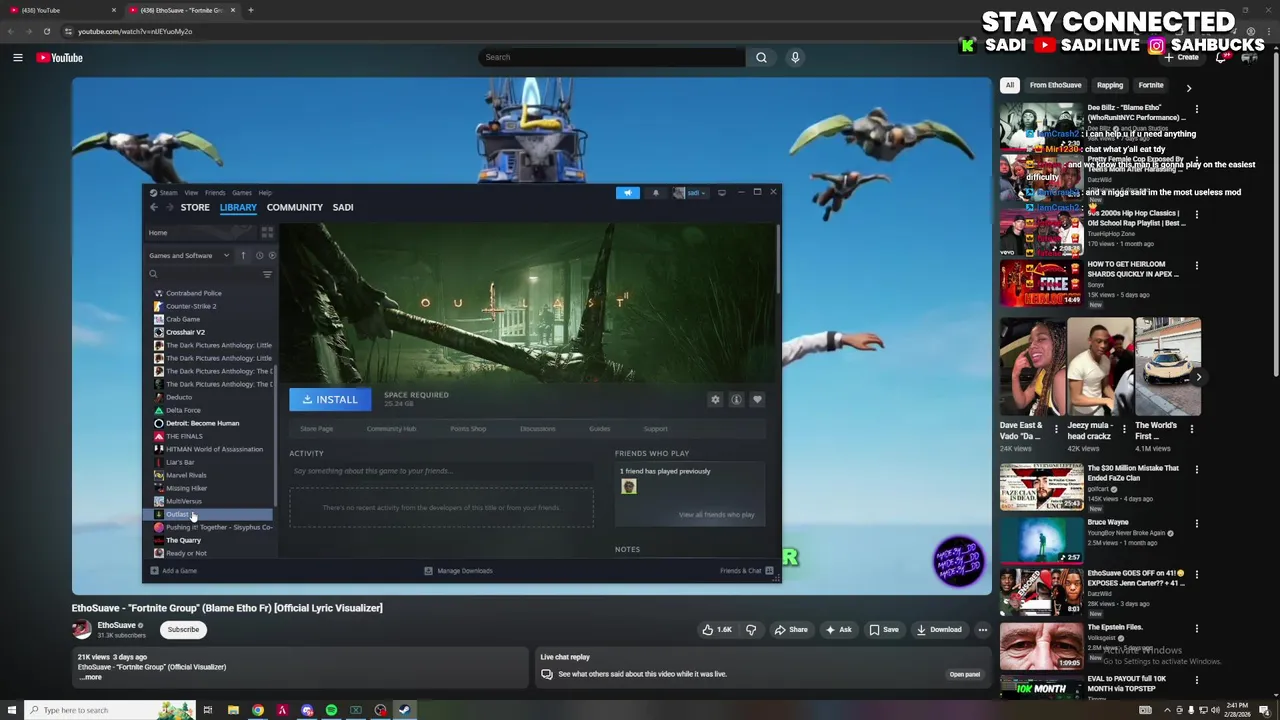Open the Bruce Wayne video thumbnail
The height and width of the screenshot is (720, 1280).
1040,541
